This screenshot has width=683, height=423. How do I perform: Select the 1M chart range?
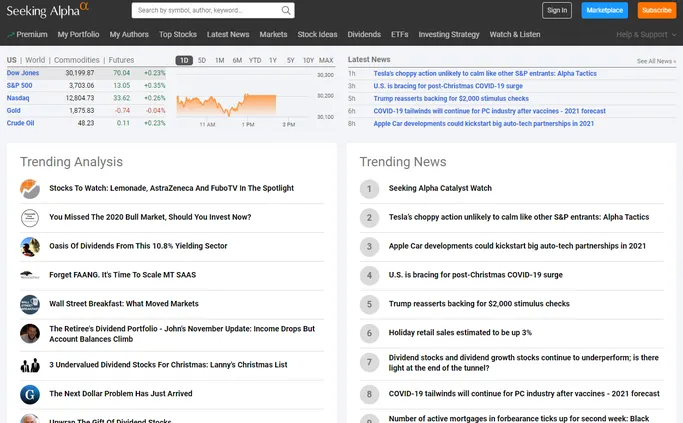pyautogui.click(x=220, y=60)
